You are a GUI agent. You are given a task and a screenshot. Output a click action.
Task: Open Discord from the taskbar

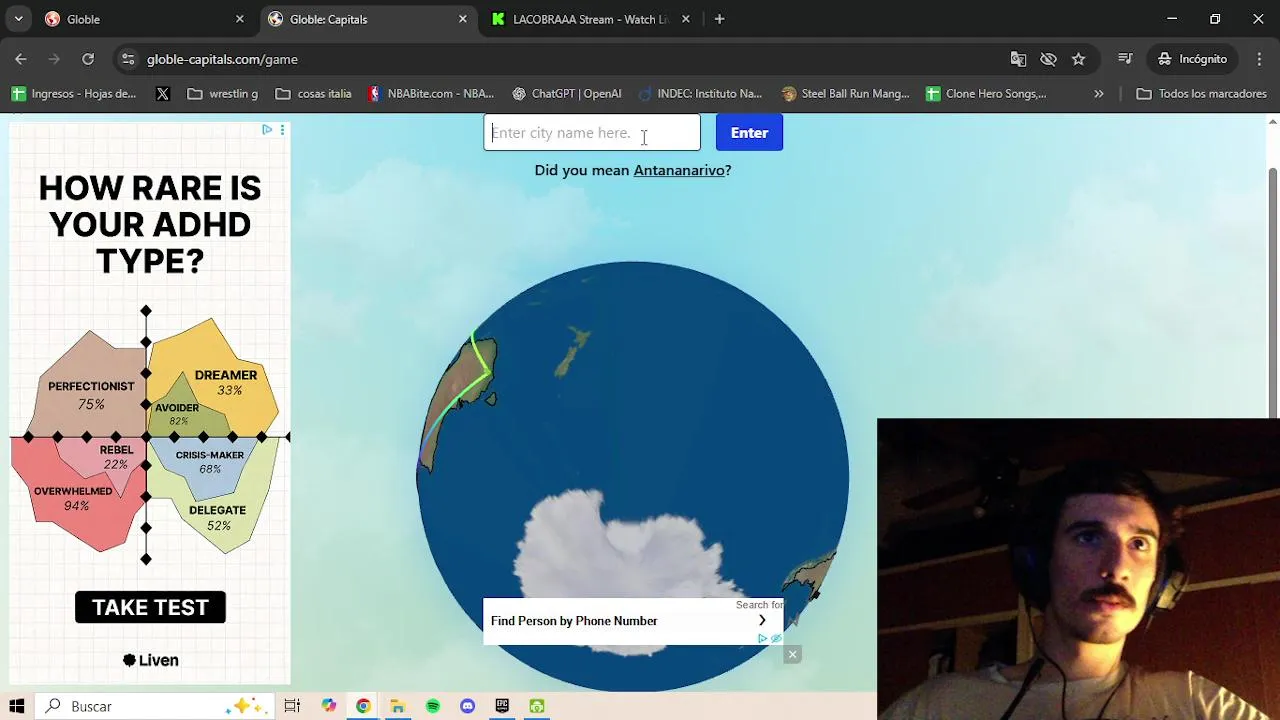pyautogui.click(x=467, y=706)
